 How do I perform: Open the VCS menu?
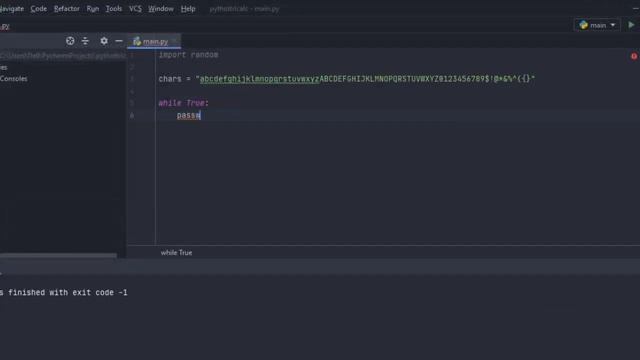coord(135,9)
